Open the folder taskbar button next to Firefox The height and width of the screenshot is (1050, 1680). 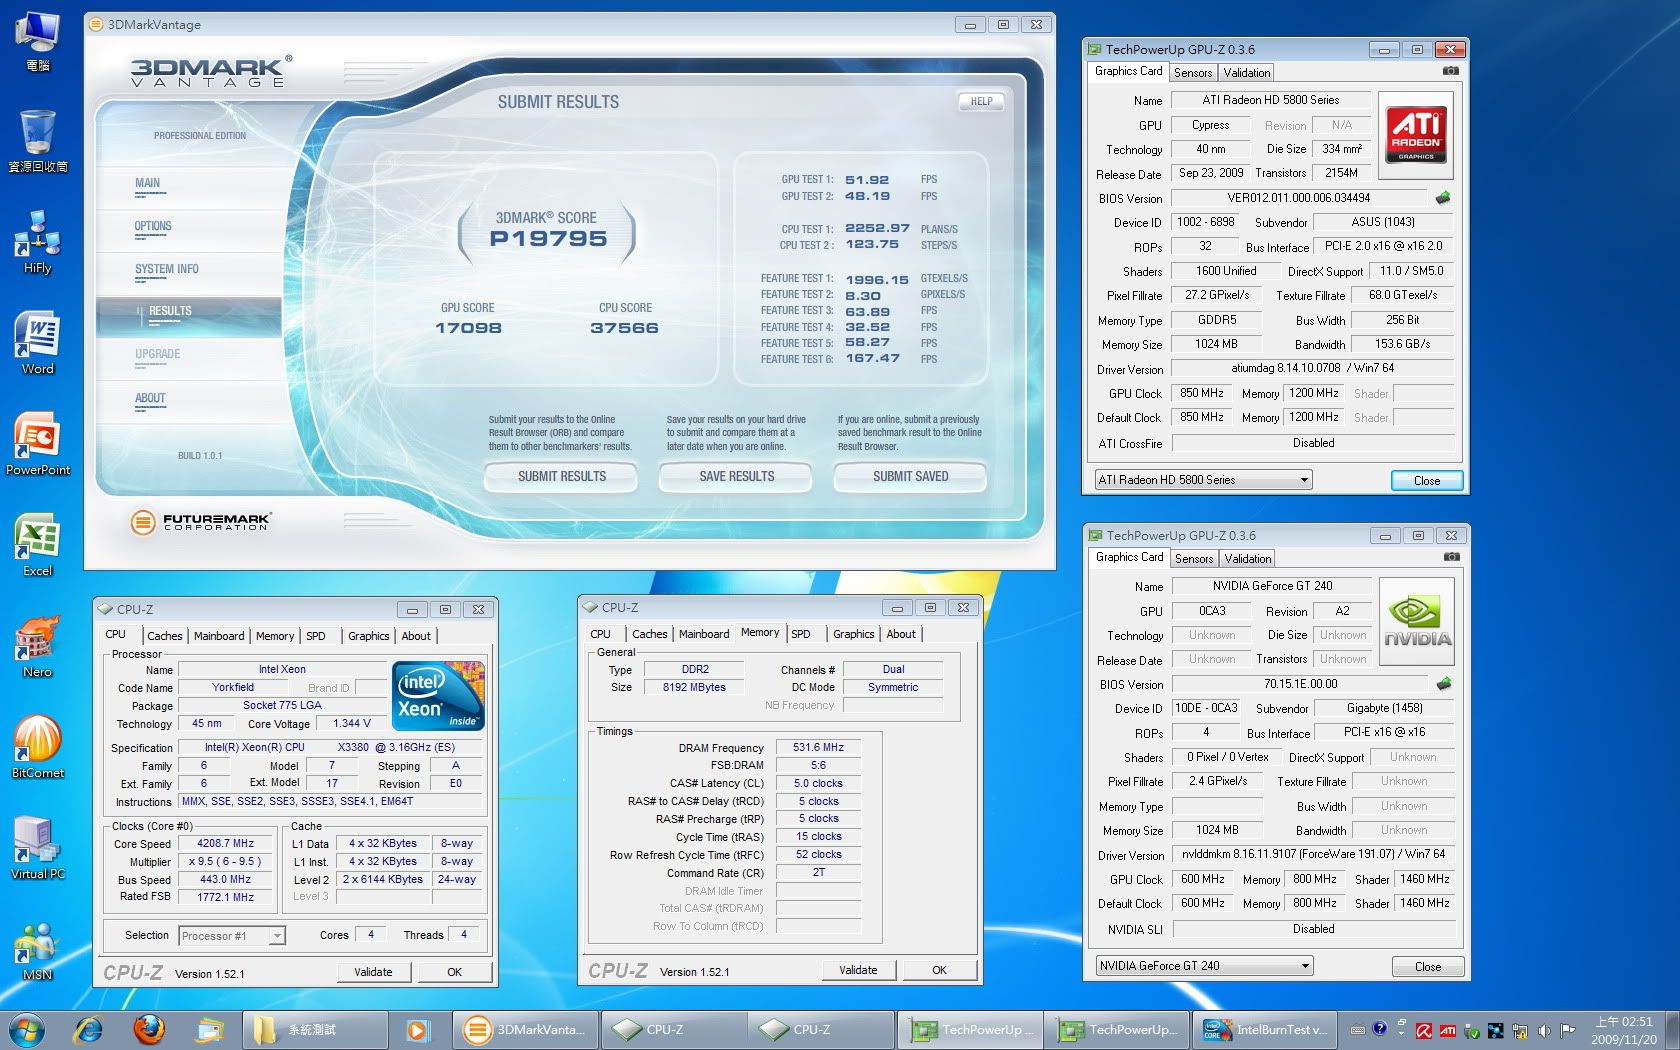coord(314,1029)
